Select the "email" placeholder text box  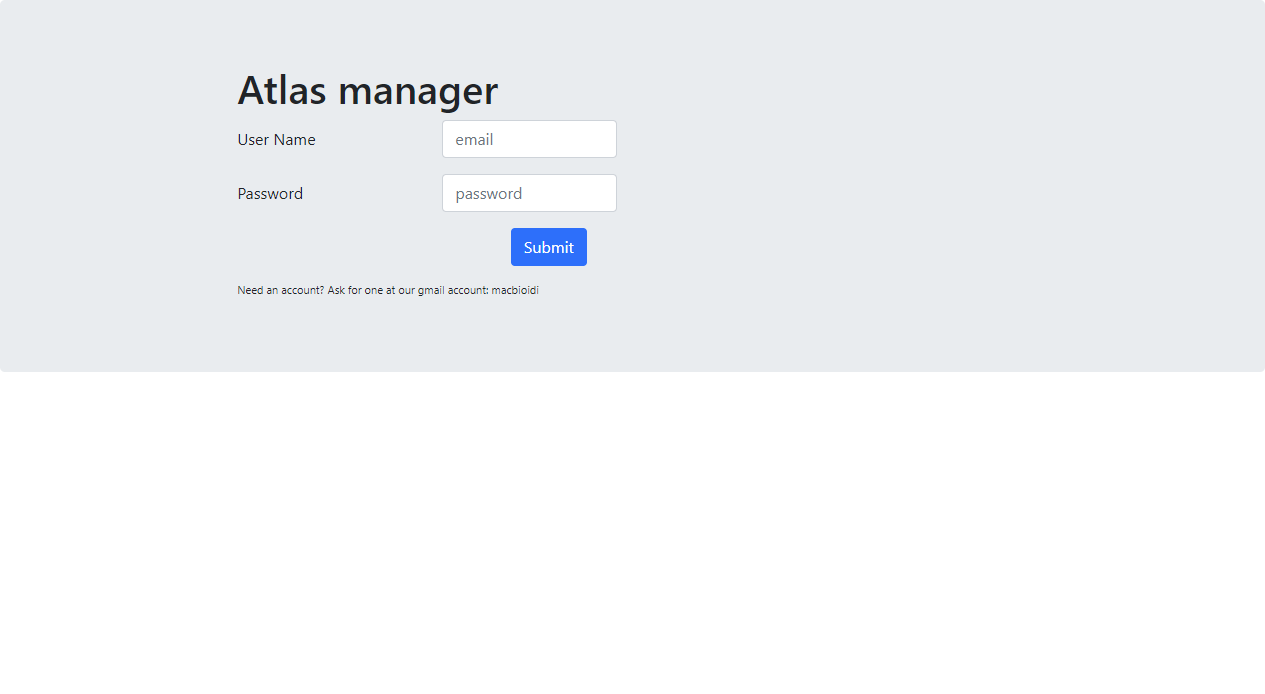click(x=529, y=139)
